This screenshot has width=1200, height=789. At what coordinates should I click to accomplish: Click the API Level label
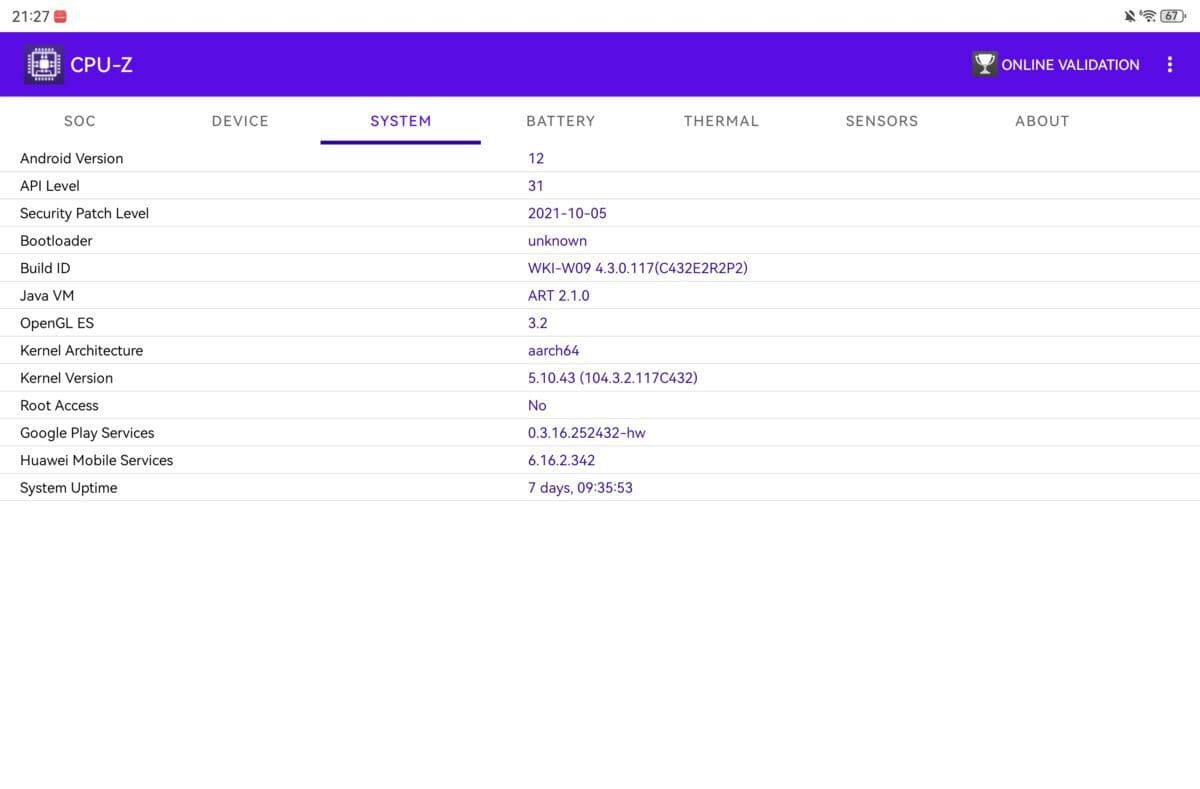[50, 186]
